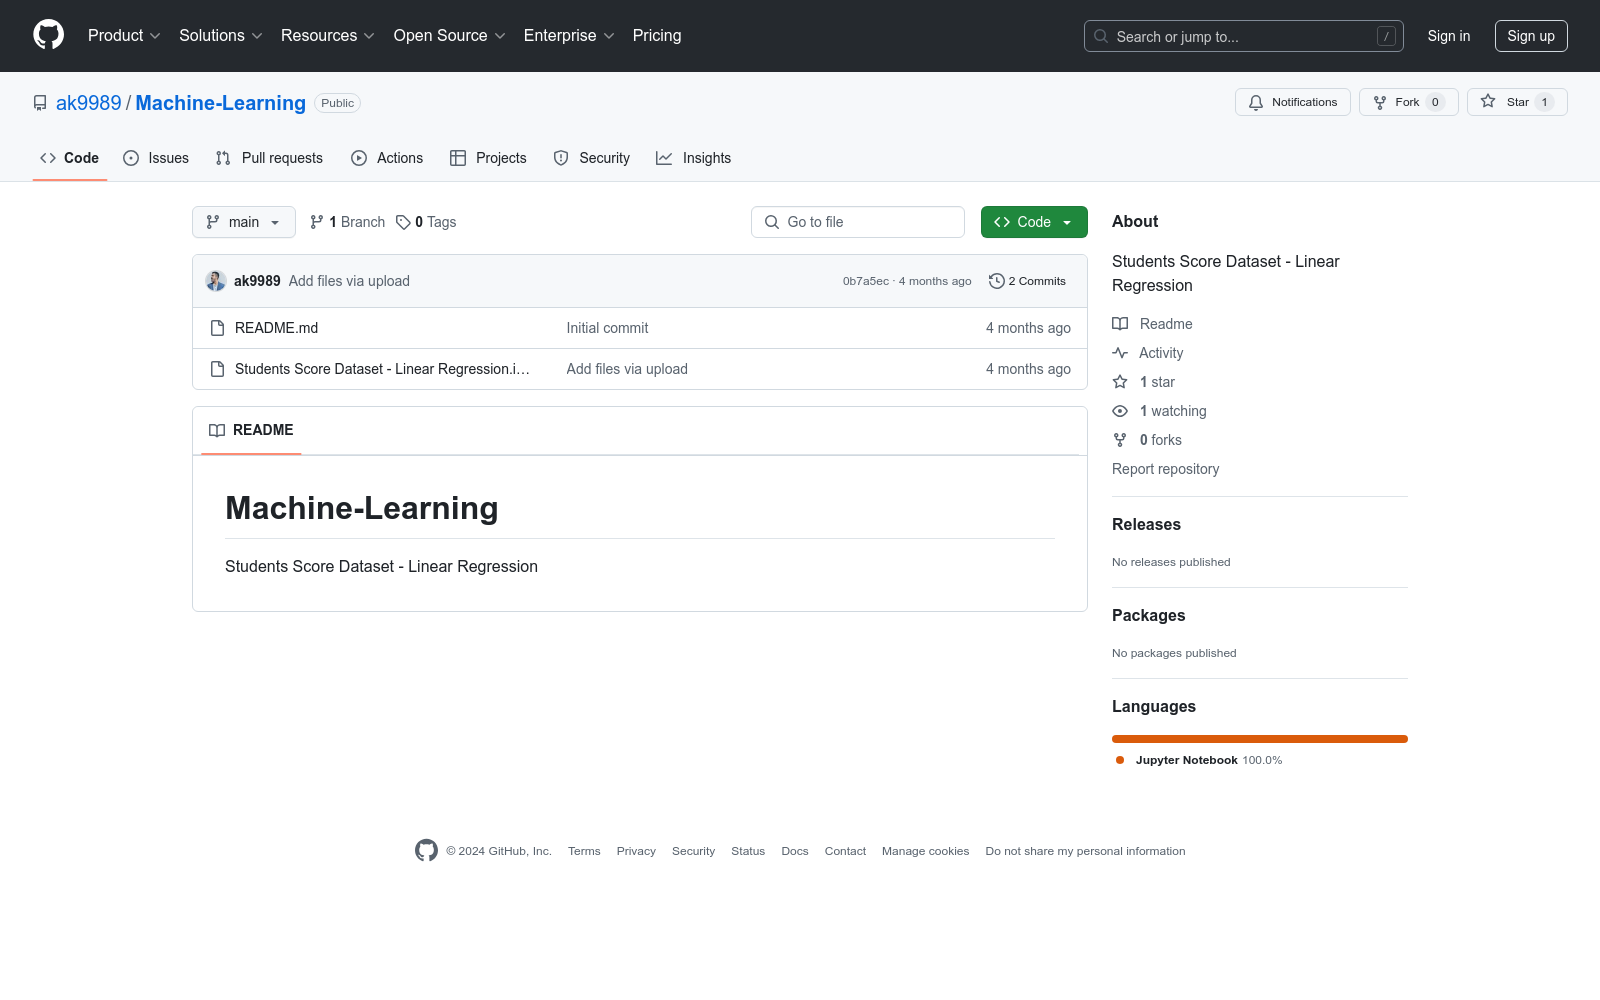Click the Sign up button
This screenshot has width=1600, height=1000.
[1531, 36]
